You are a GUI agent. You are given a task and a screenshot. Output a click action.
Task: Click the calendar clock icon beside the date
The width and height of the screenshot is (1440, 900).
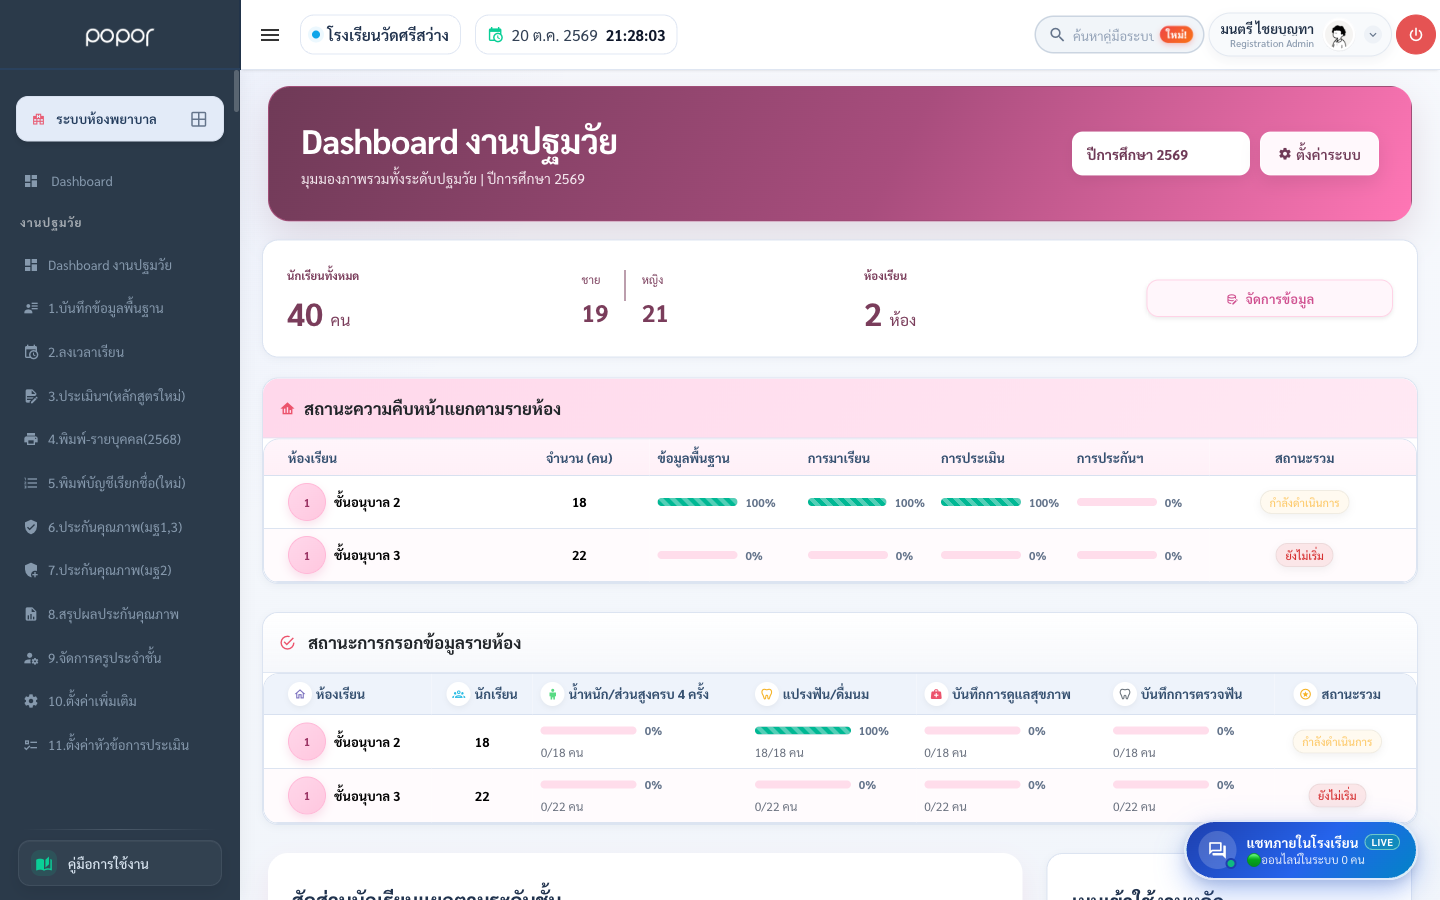pyautogui.click(x=495, y=35)
